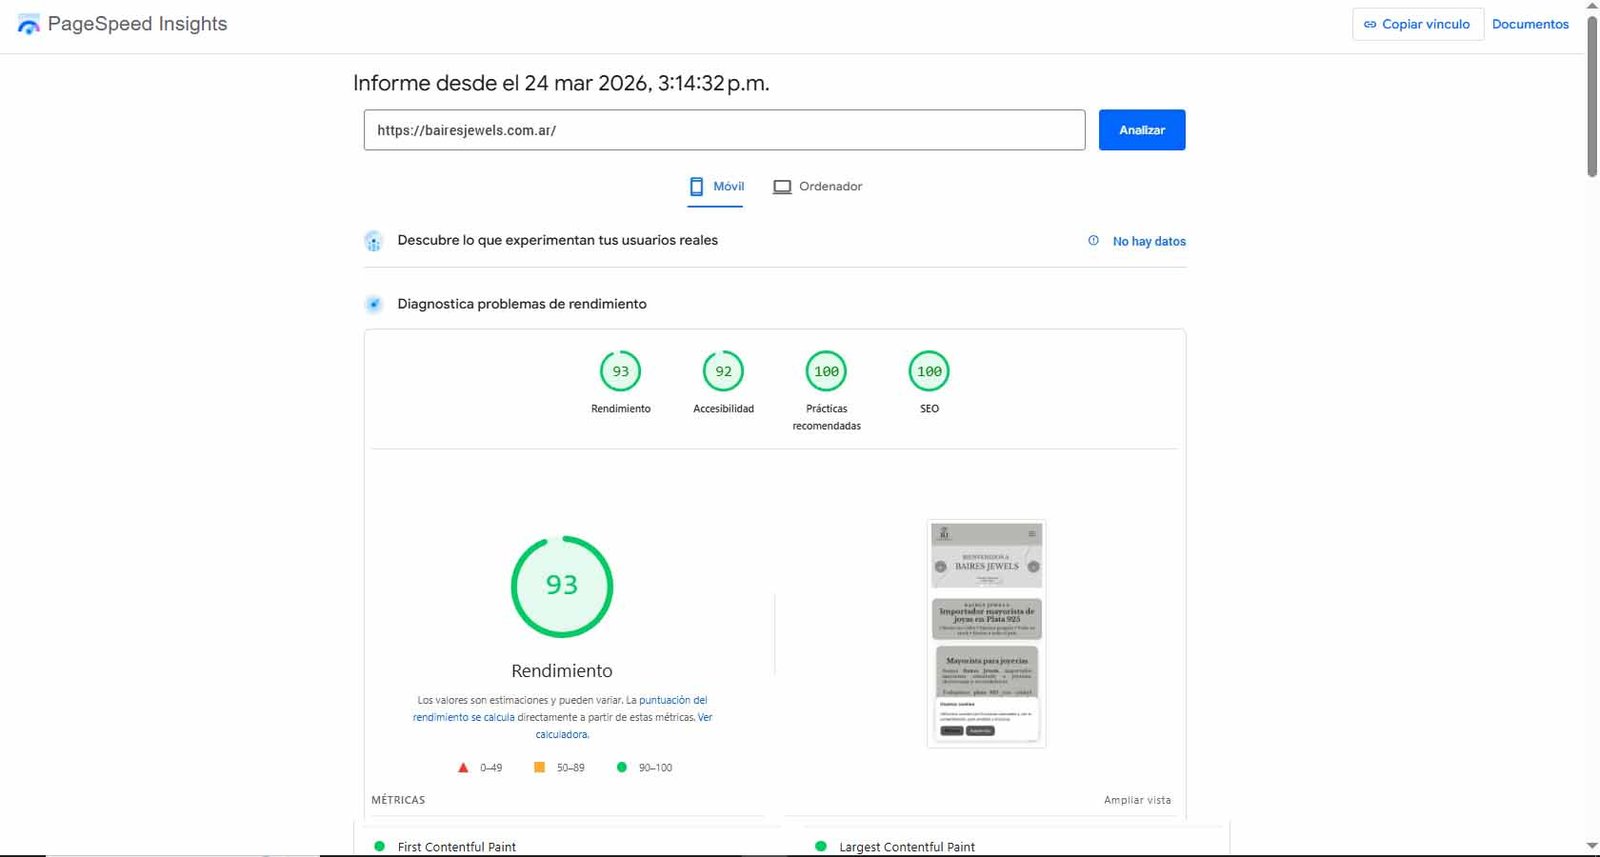Open the Documentos link
The width and height of the screenshot is (1600, 857).
(1530, 24)
